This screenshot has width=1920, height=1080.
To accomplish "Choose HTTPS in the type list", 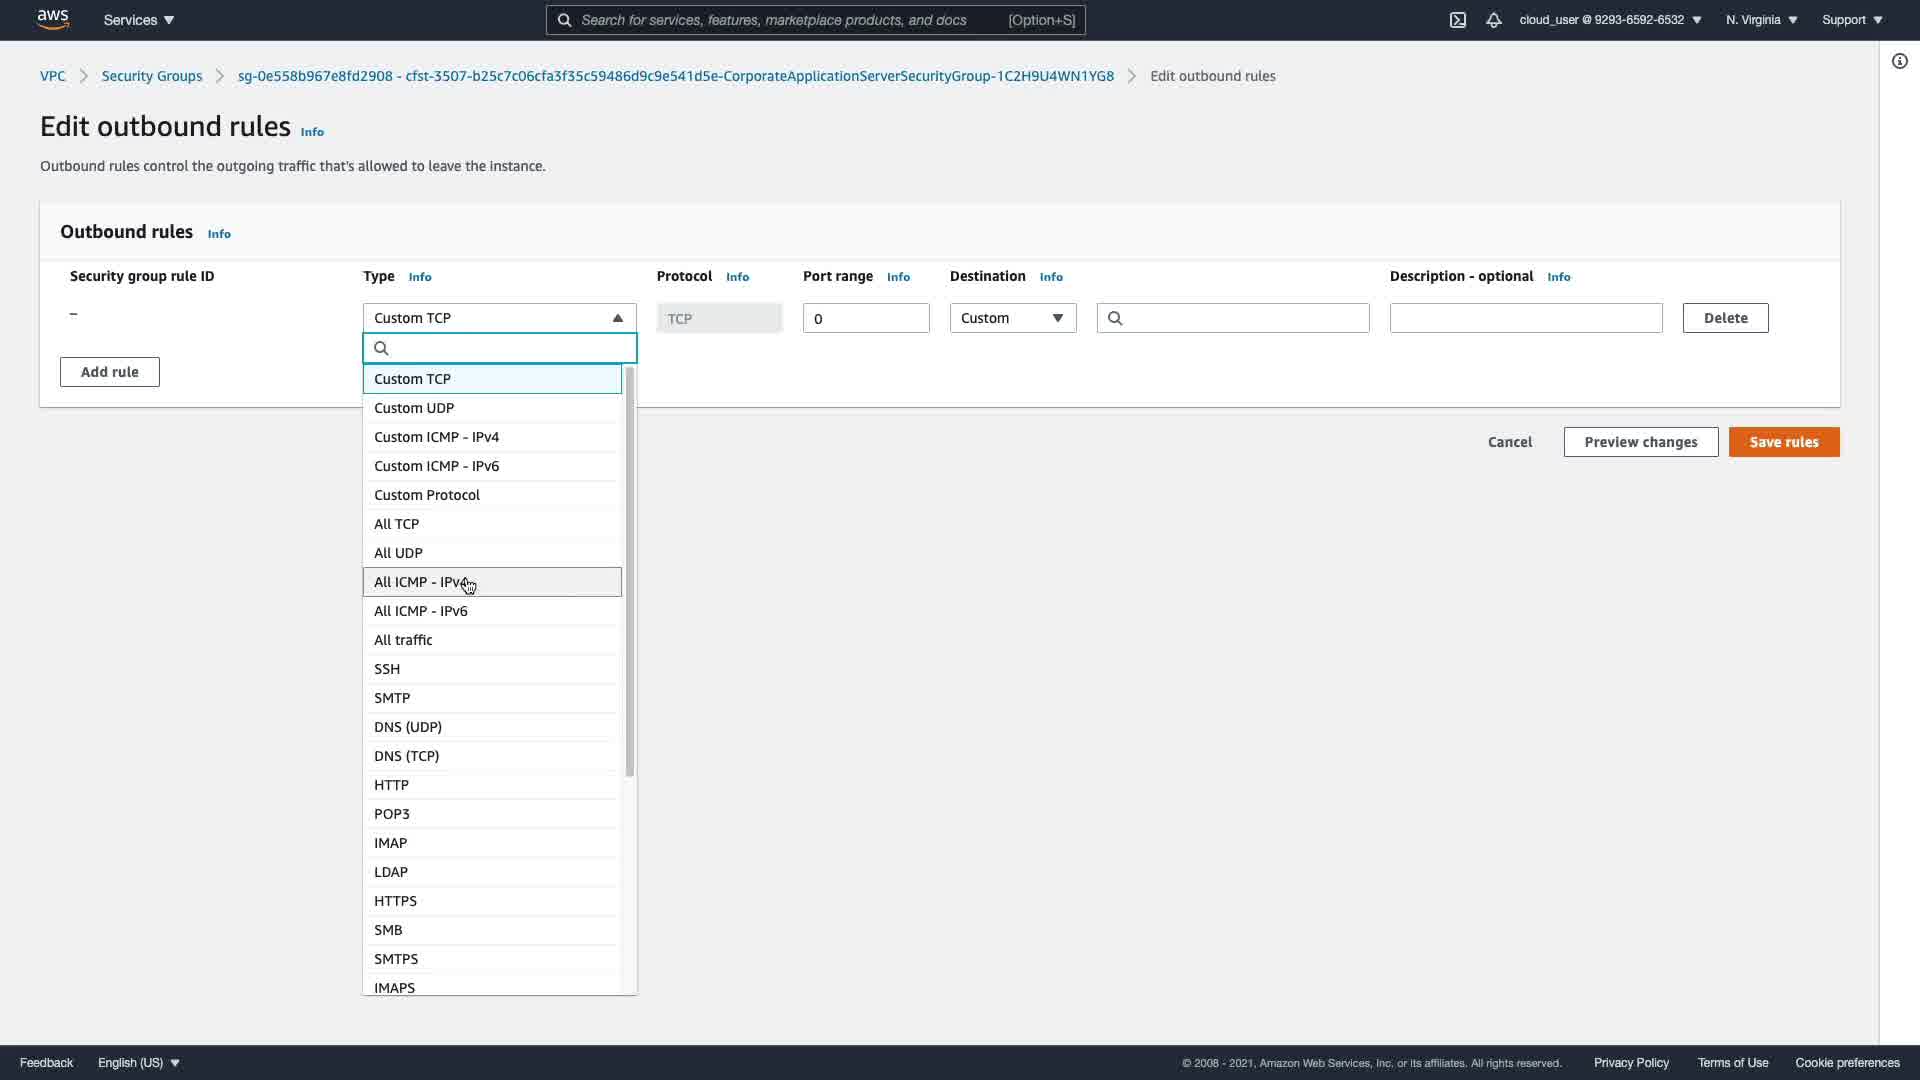I will pos(396,901).
